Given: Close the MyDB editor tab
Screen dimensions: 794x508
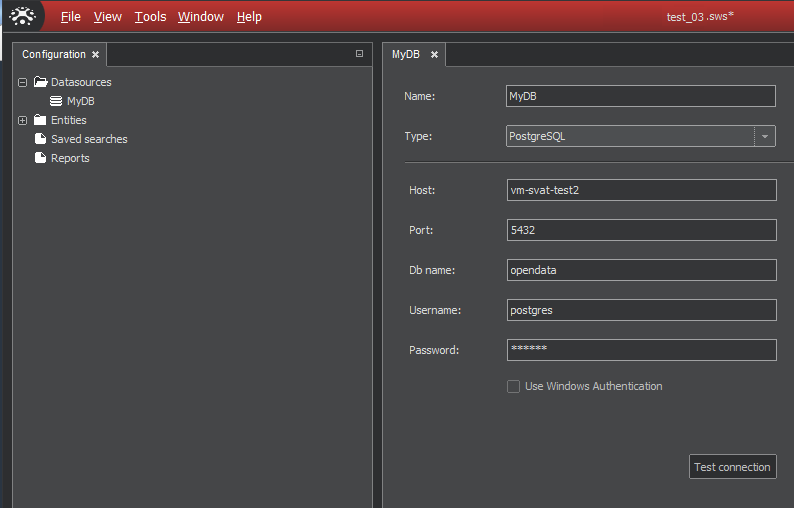Looking at the screenshot, I should point(434,55).
